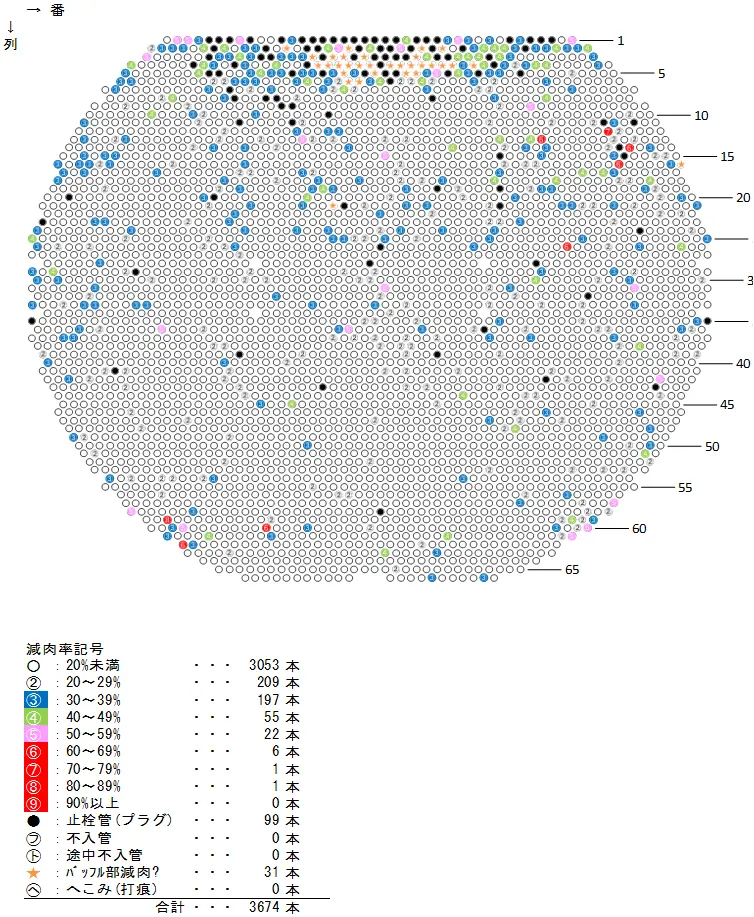
Task: Click the 番 axis label at top
Action: point(57,10)
